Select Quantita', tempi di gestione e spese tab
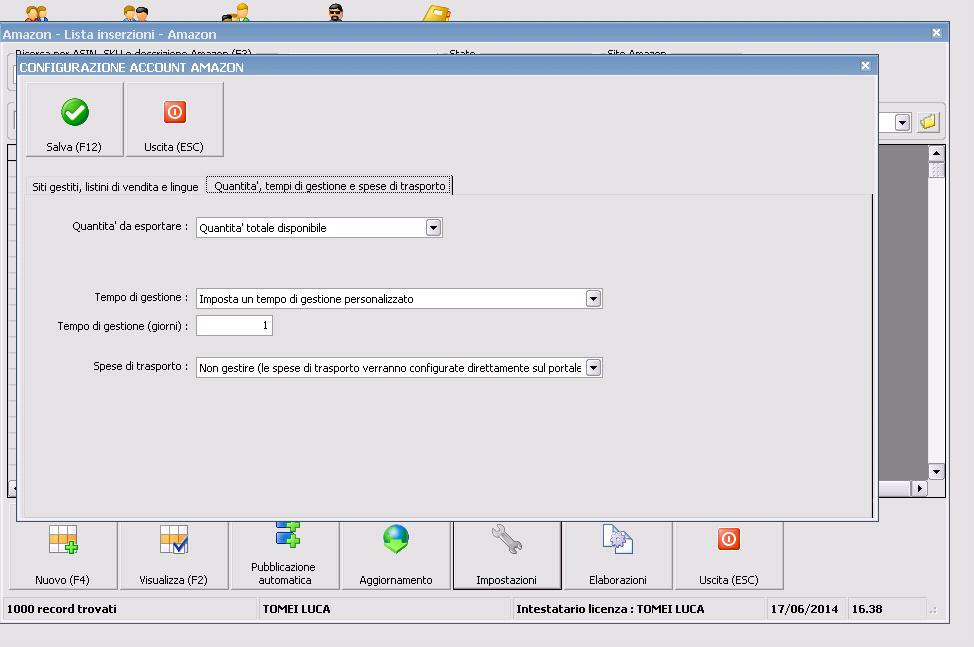The width and height of the screenshot is (974, 647). (x=329, y=186)
